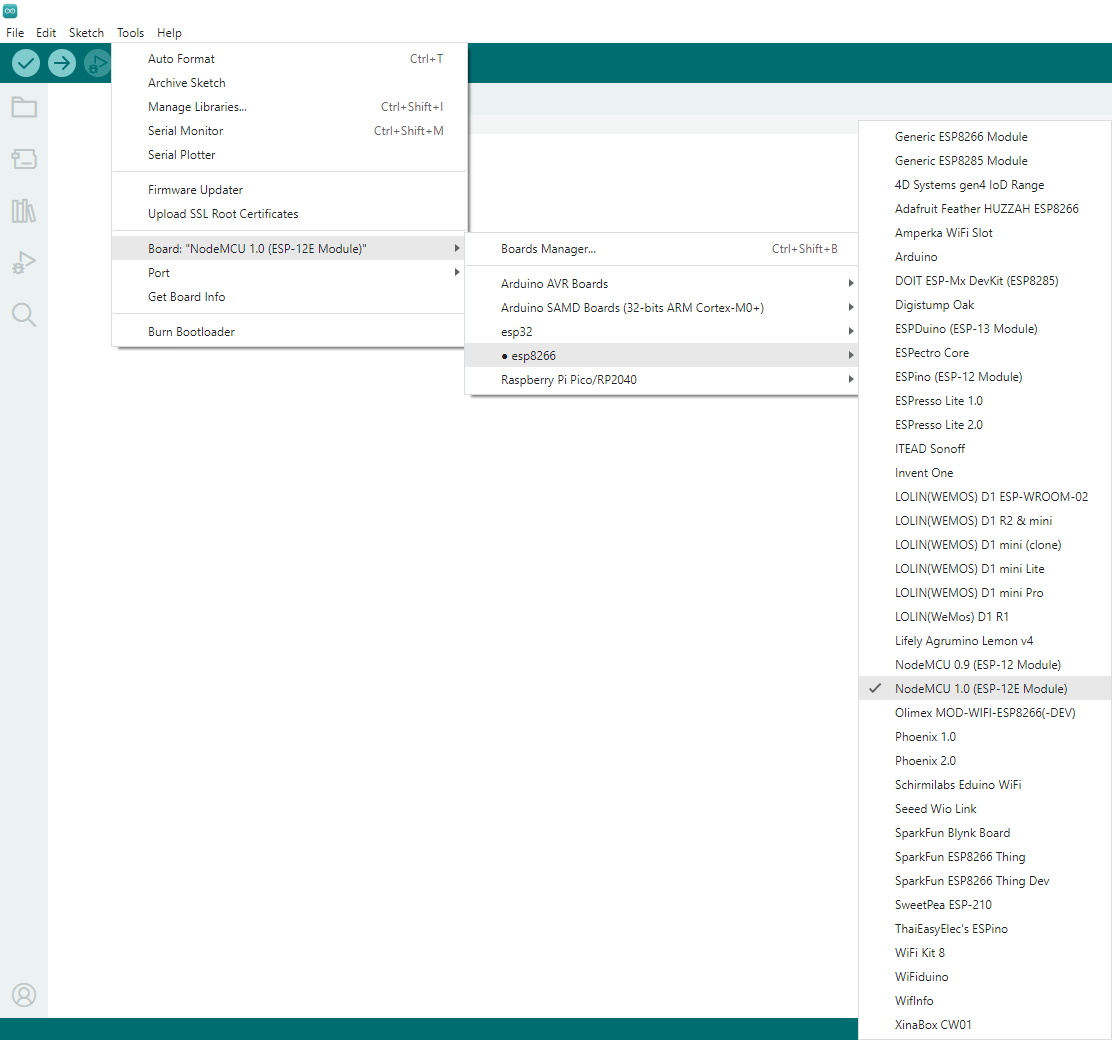The image size is (1112, 1040).
Task: Open Firmware Updater
Action: click(x=289, y=190)
